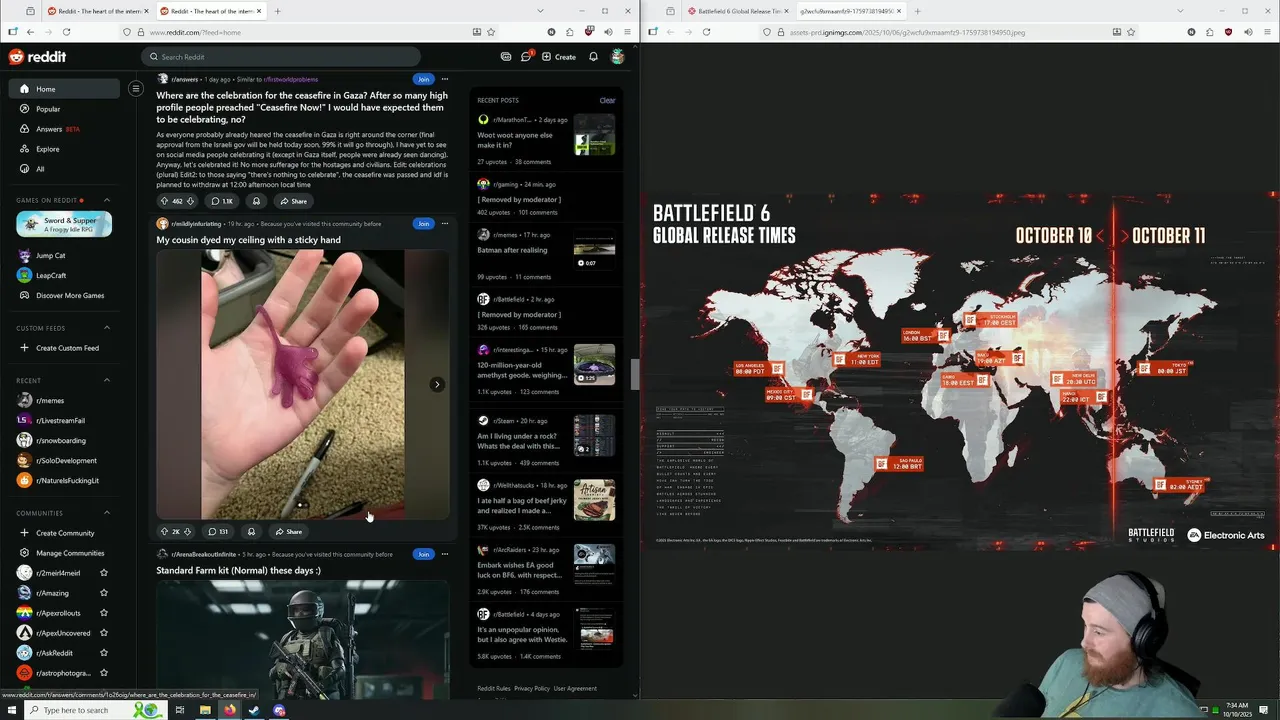Screen dimensions: 1280x720
Task: Open overflow menu for the r/answers post
Action: click(445, 79)
